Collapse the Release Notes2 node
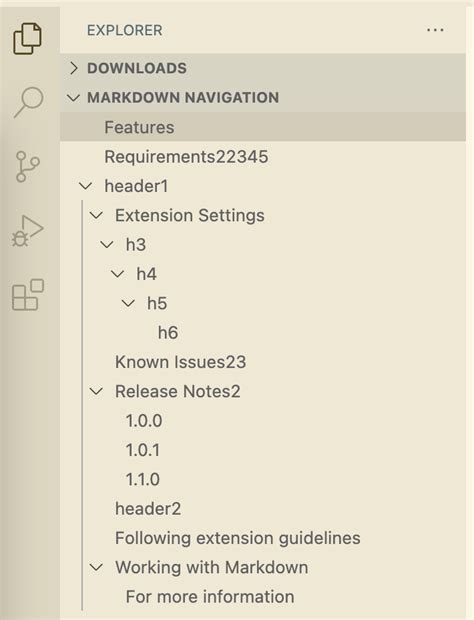The image size is (474, 620). pos(96,391)
